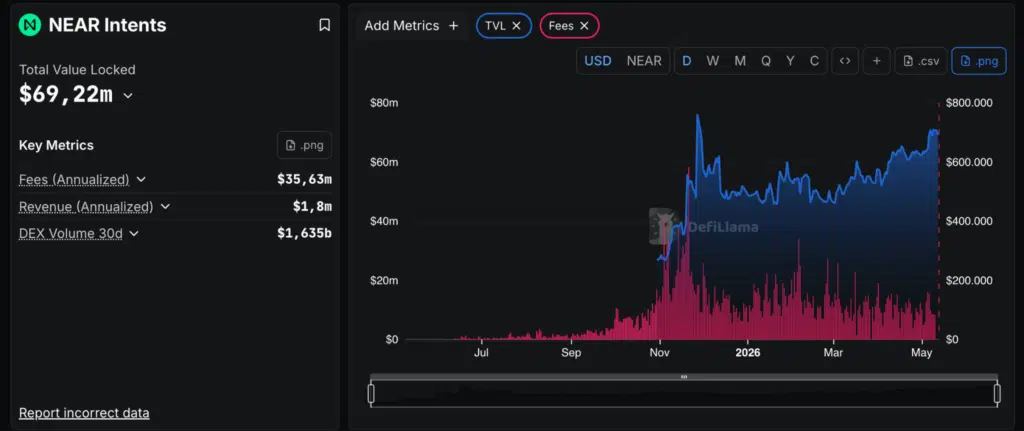Click the right handle of range slider
Screen dimensions: 1024x431
point(997,394)
